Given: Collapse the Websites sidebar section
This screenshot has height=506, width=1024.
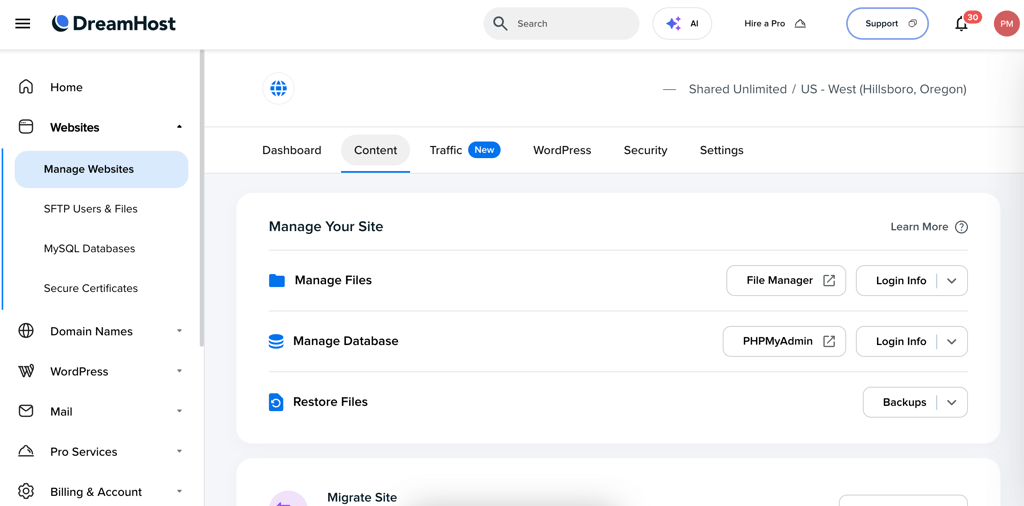Looking at the screenshot, I should pos(180,127).
